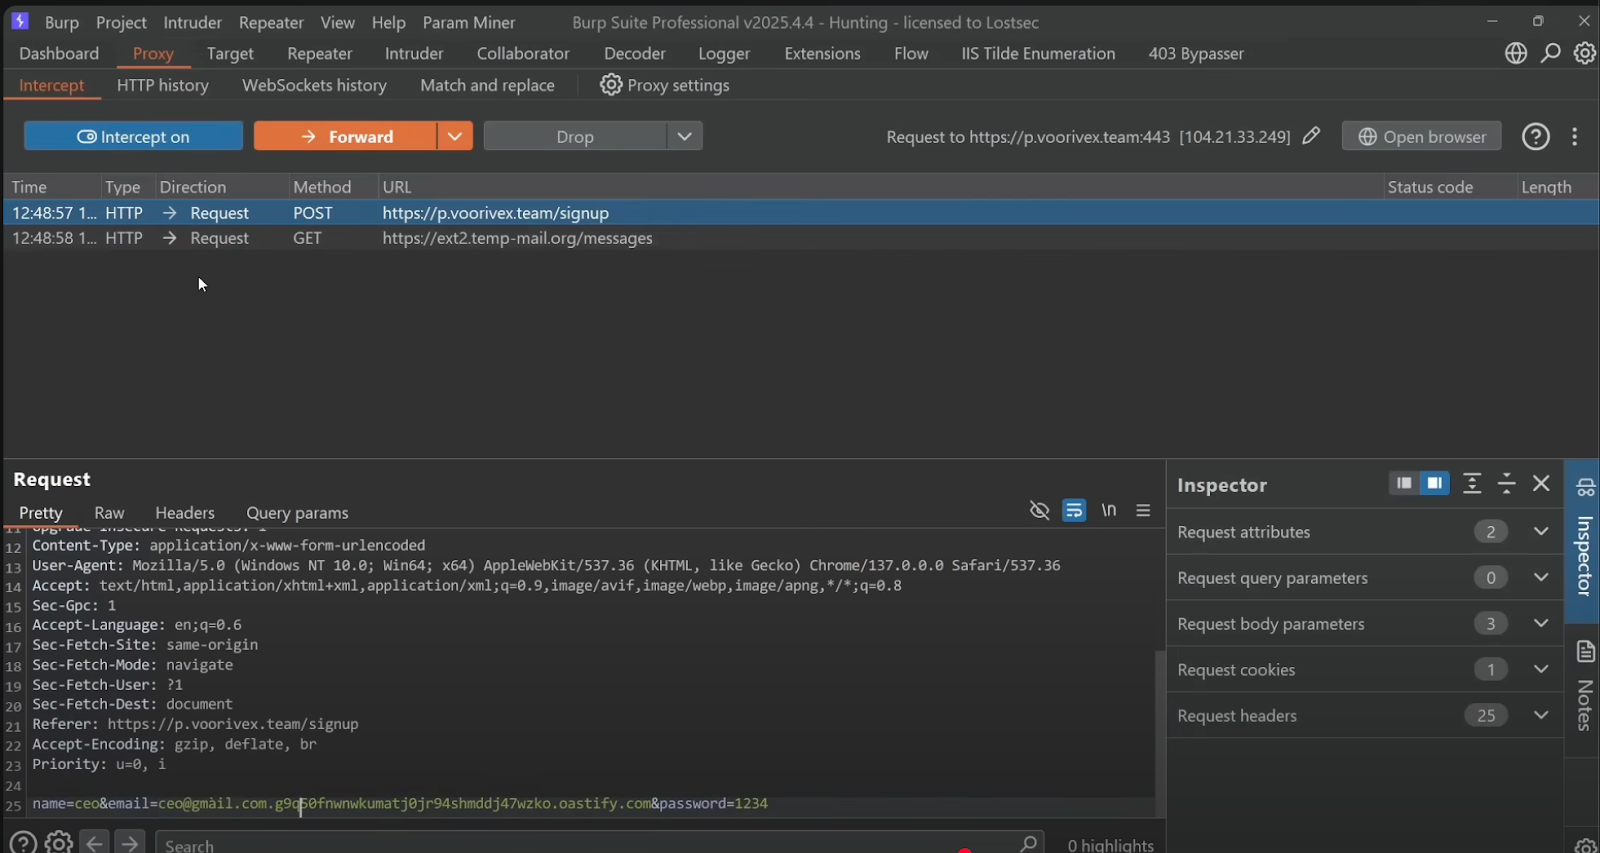Sort by Status code column
The width and height of the screenshot is (1600, 853).
pos(1430,187)
